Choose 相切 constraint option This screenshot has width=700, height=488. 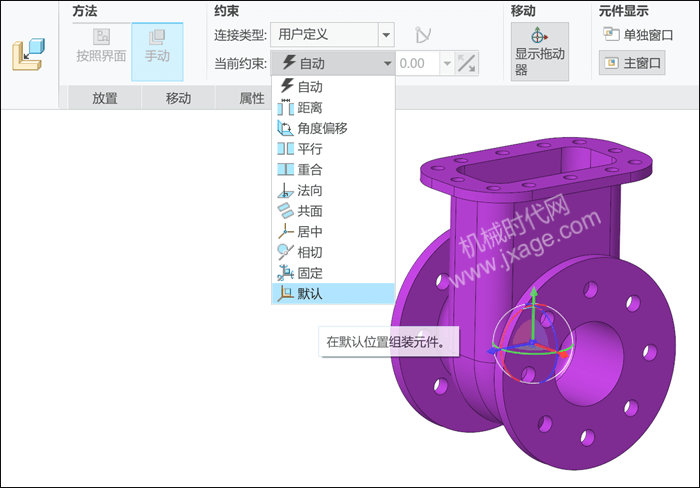(x=333, y=252)
